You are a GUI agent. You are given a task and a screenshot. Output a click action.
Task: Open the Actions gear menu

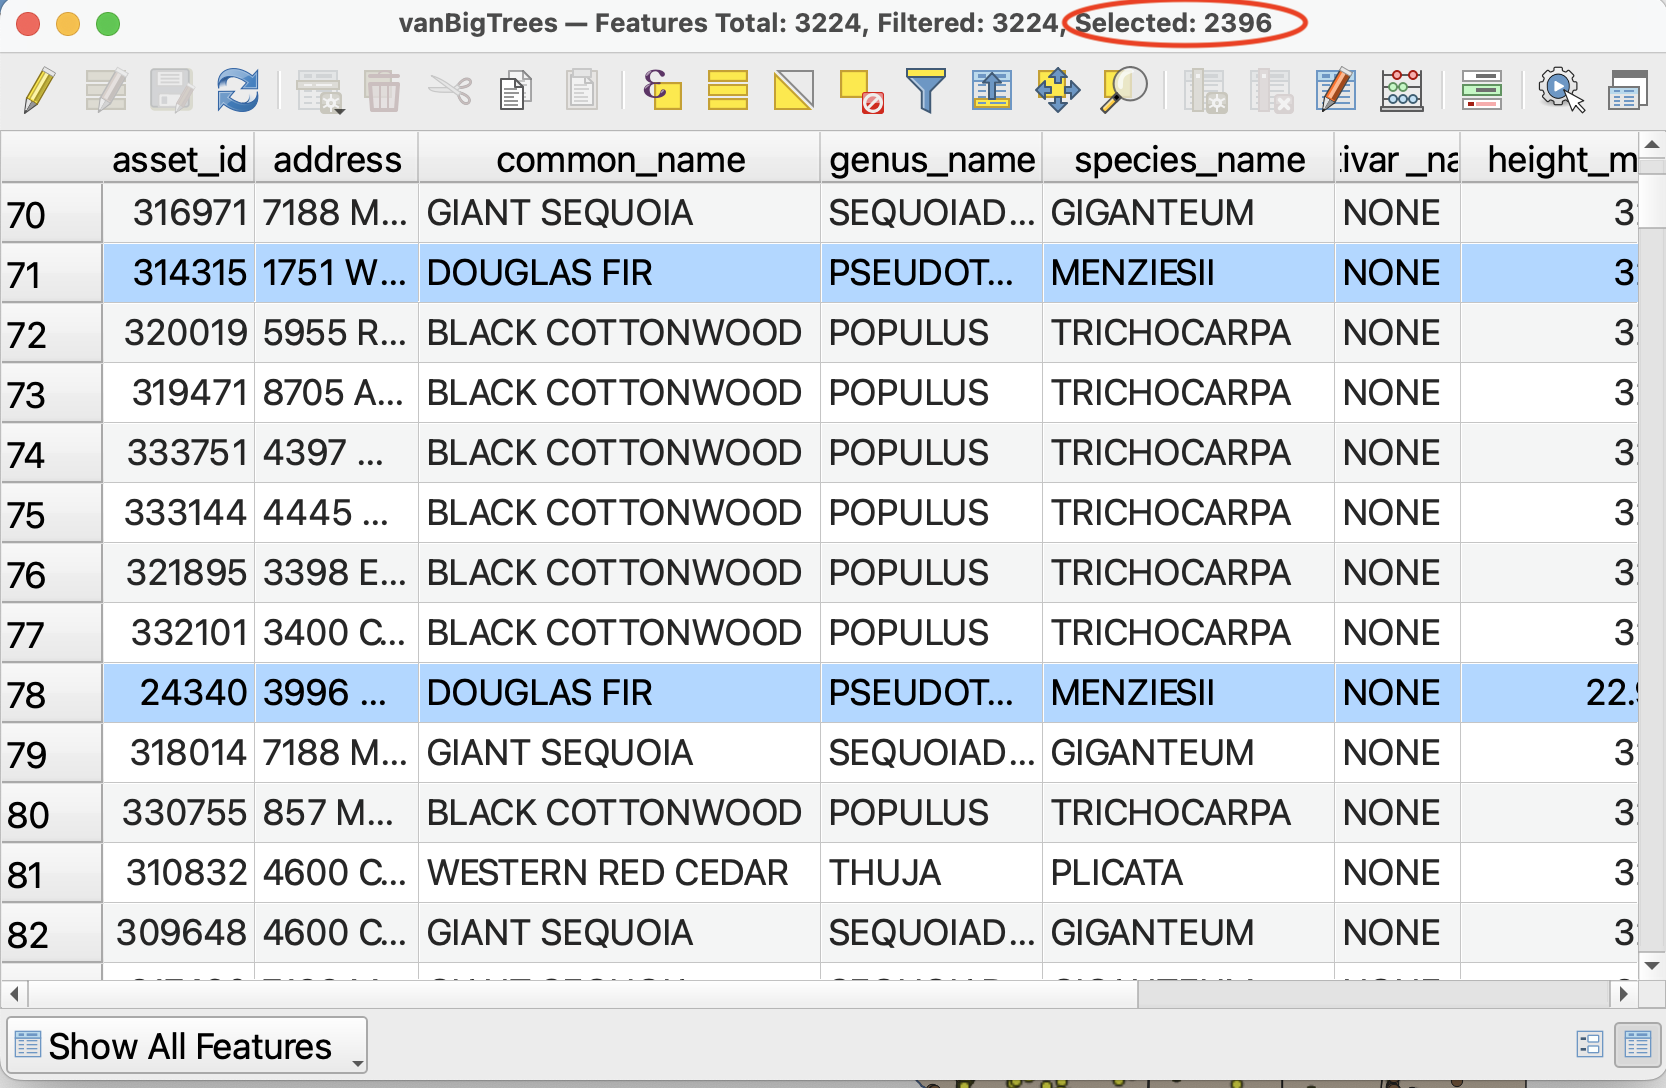[1561, 90]
